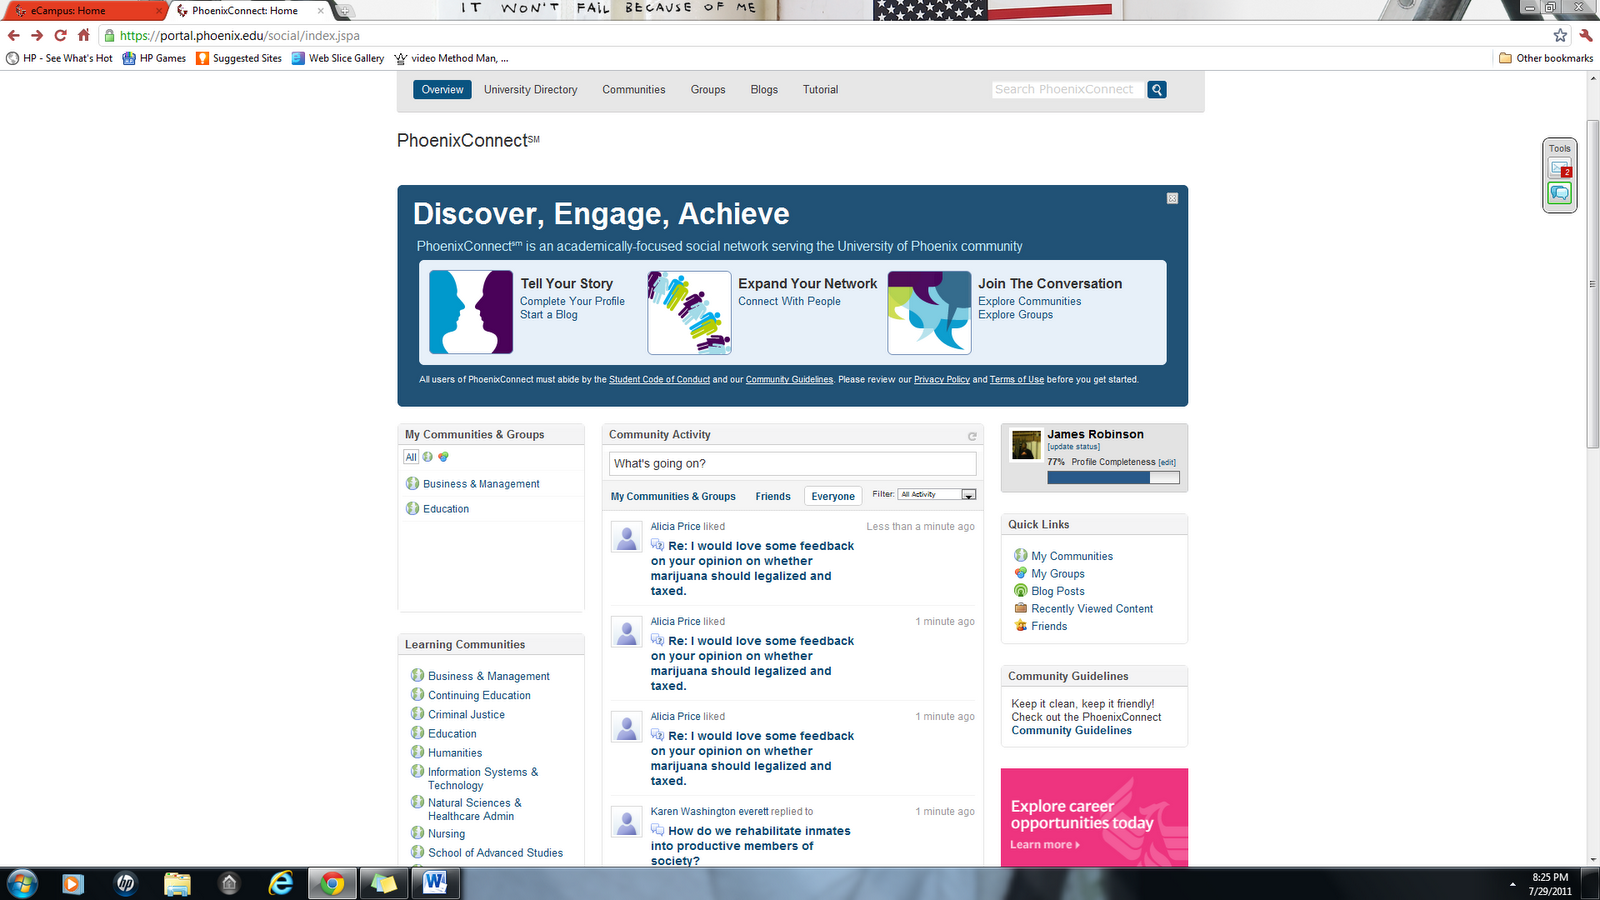1600x900 pixels.
Task: Click Learn more on the career banner
Action: tap(1044, 845)
